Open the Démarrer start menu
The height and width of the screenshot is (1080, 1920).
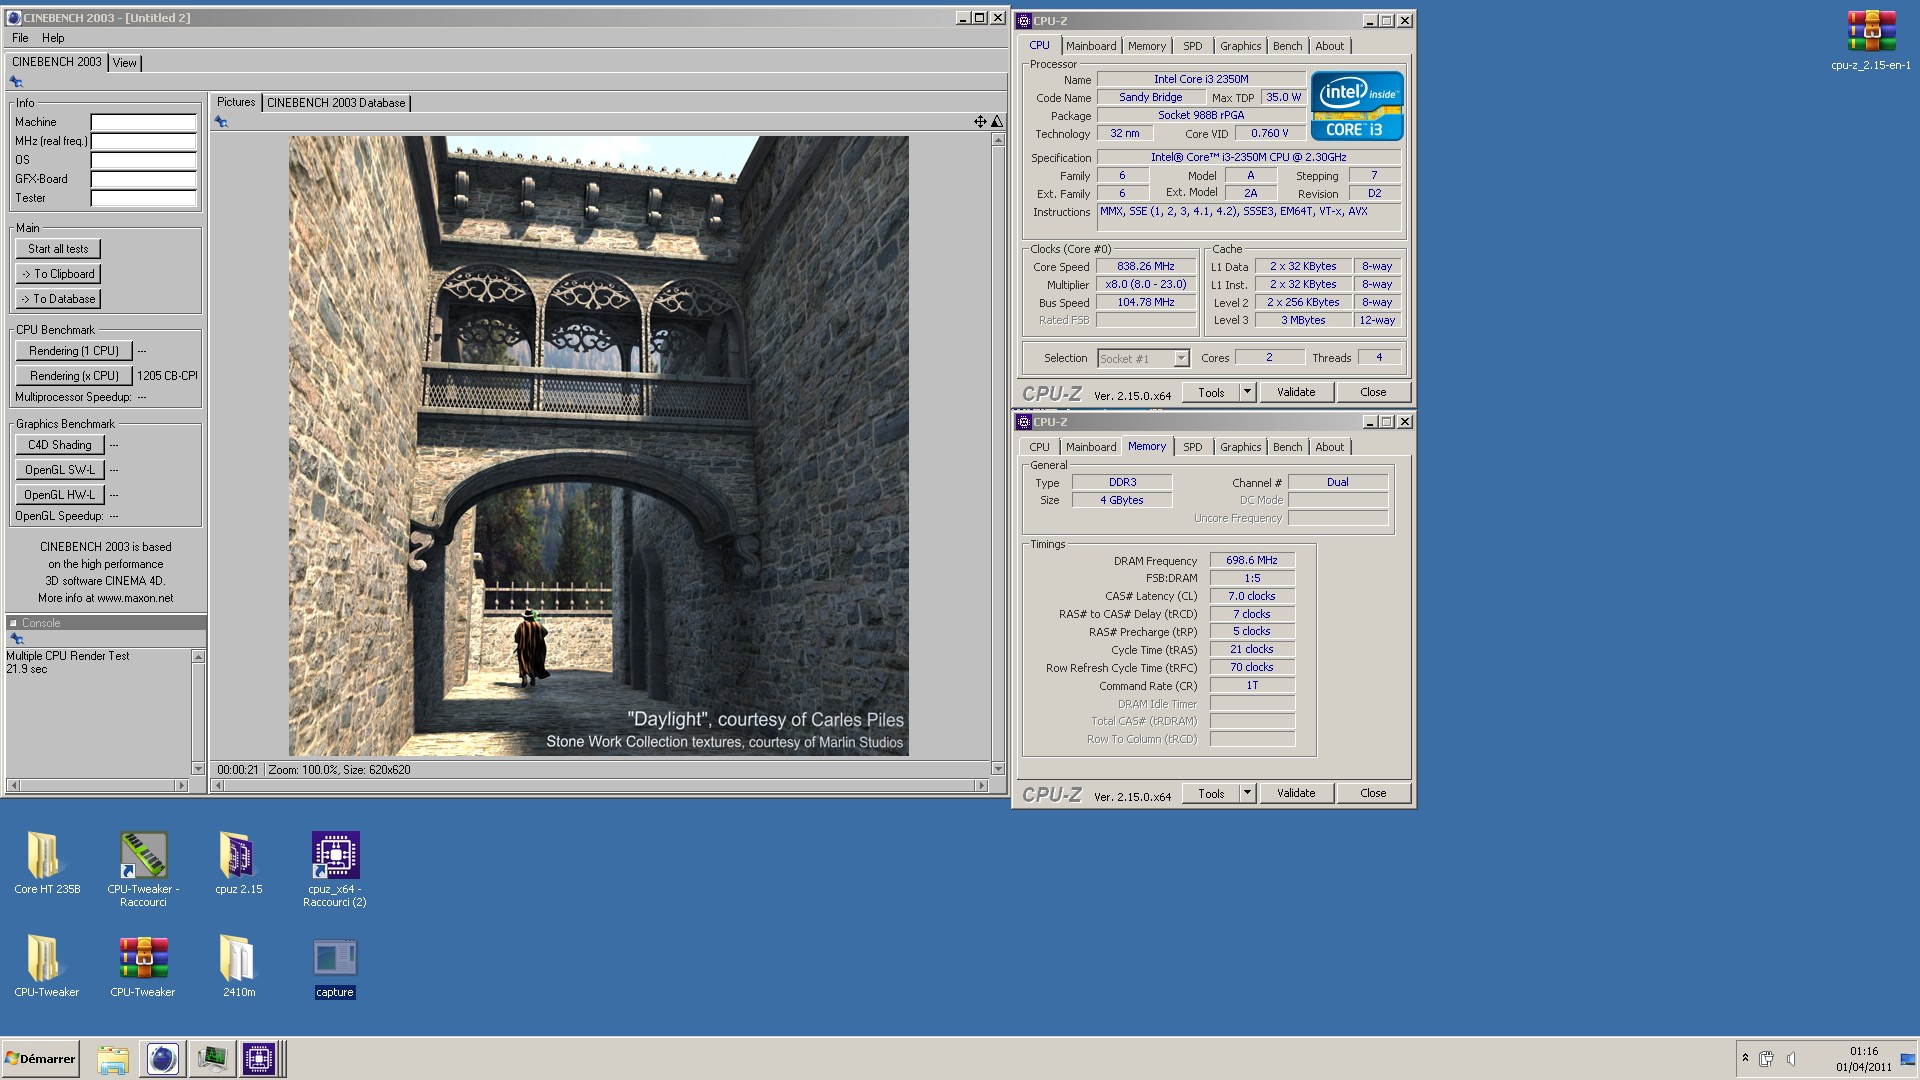pyautogui.click(x=40, y=1059)
